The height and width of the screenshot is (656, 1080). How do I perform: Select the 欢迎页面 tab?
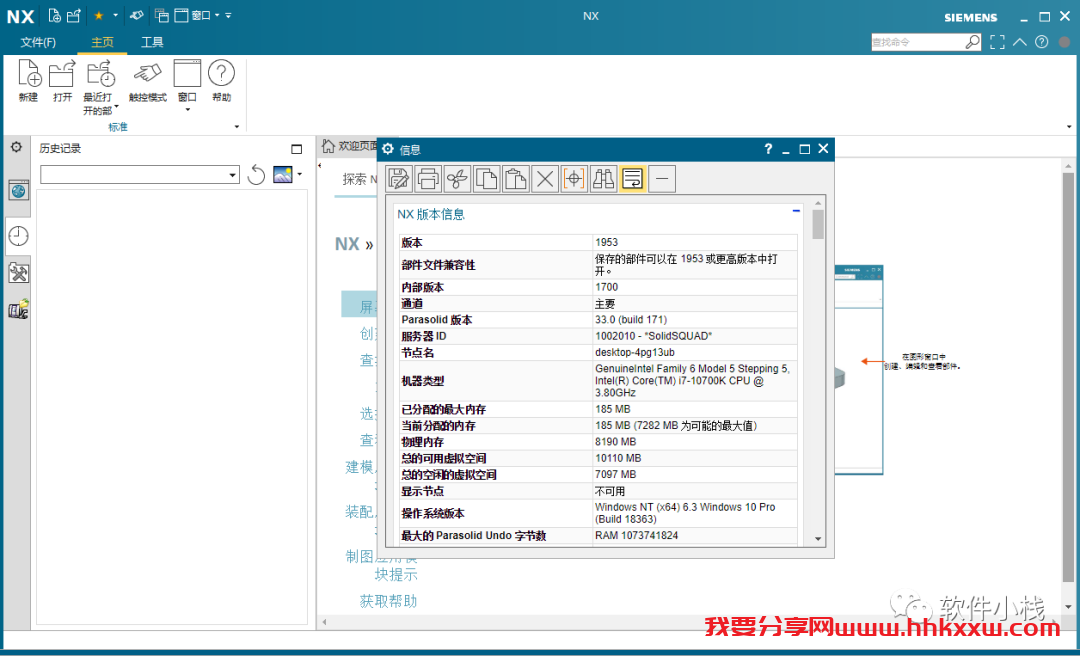[x=350, y=146]
